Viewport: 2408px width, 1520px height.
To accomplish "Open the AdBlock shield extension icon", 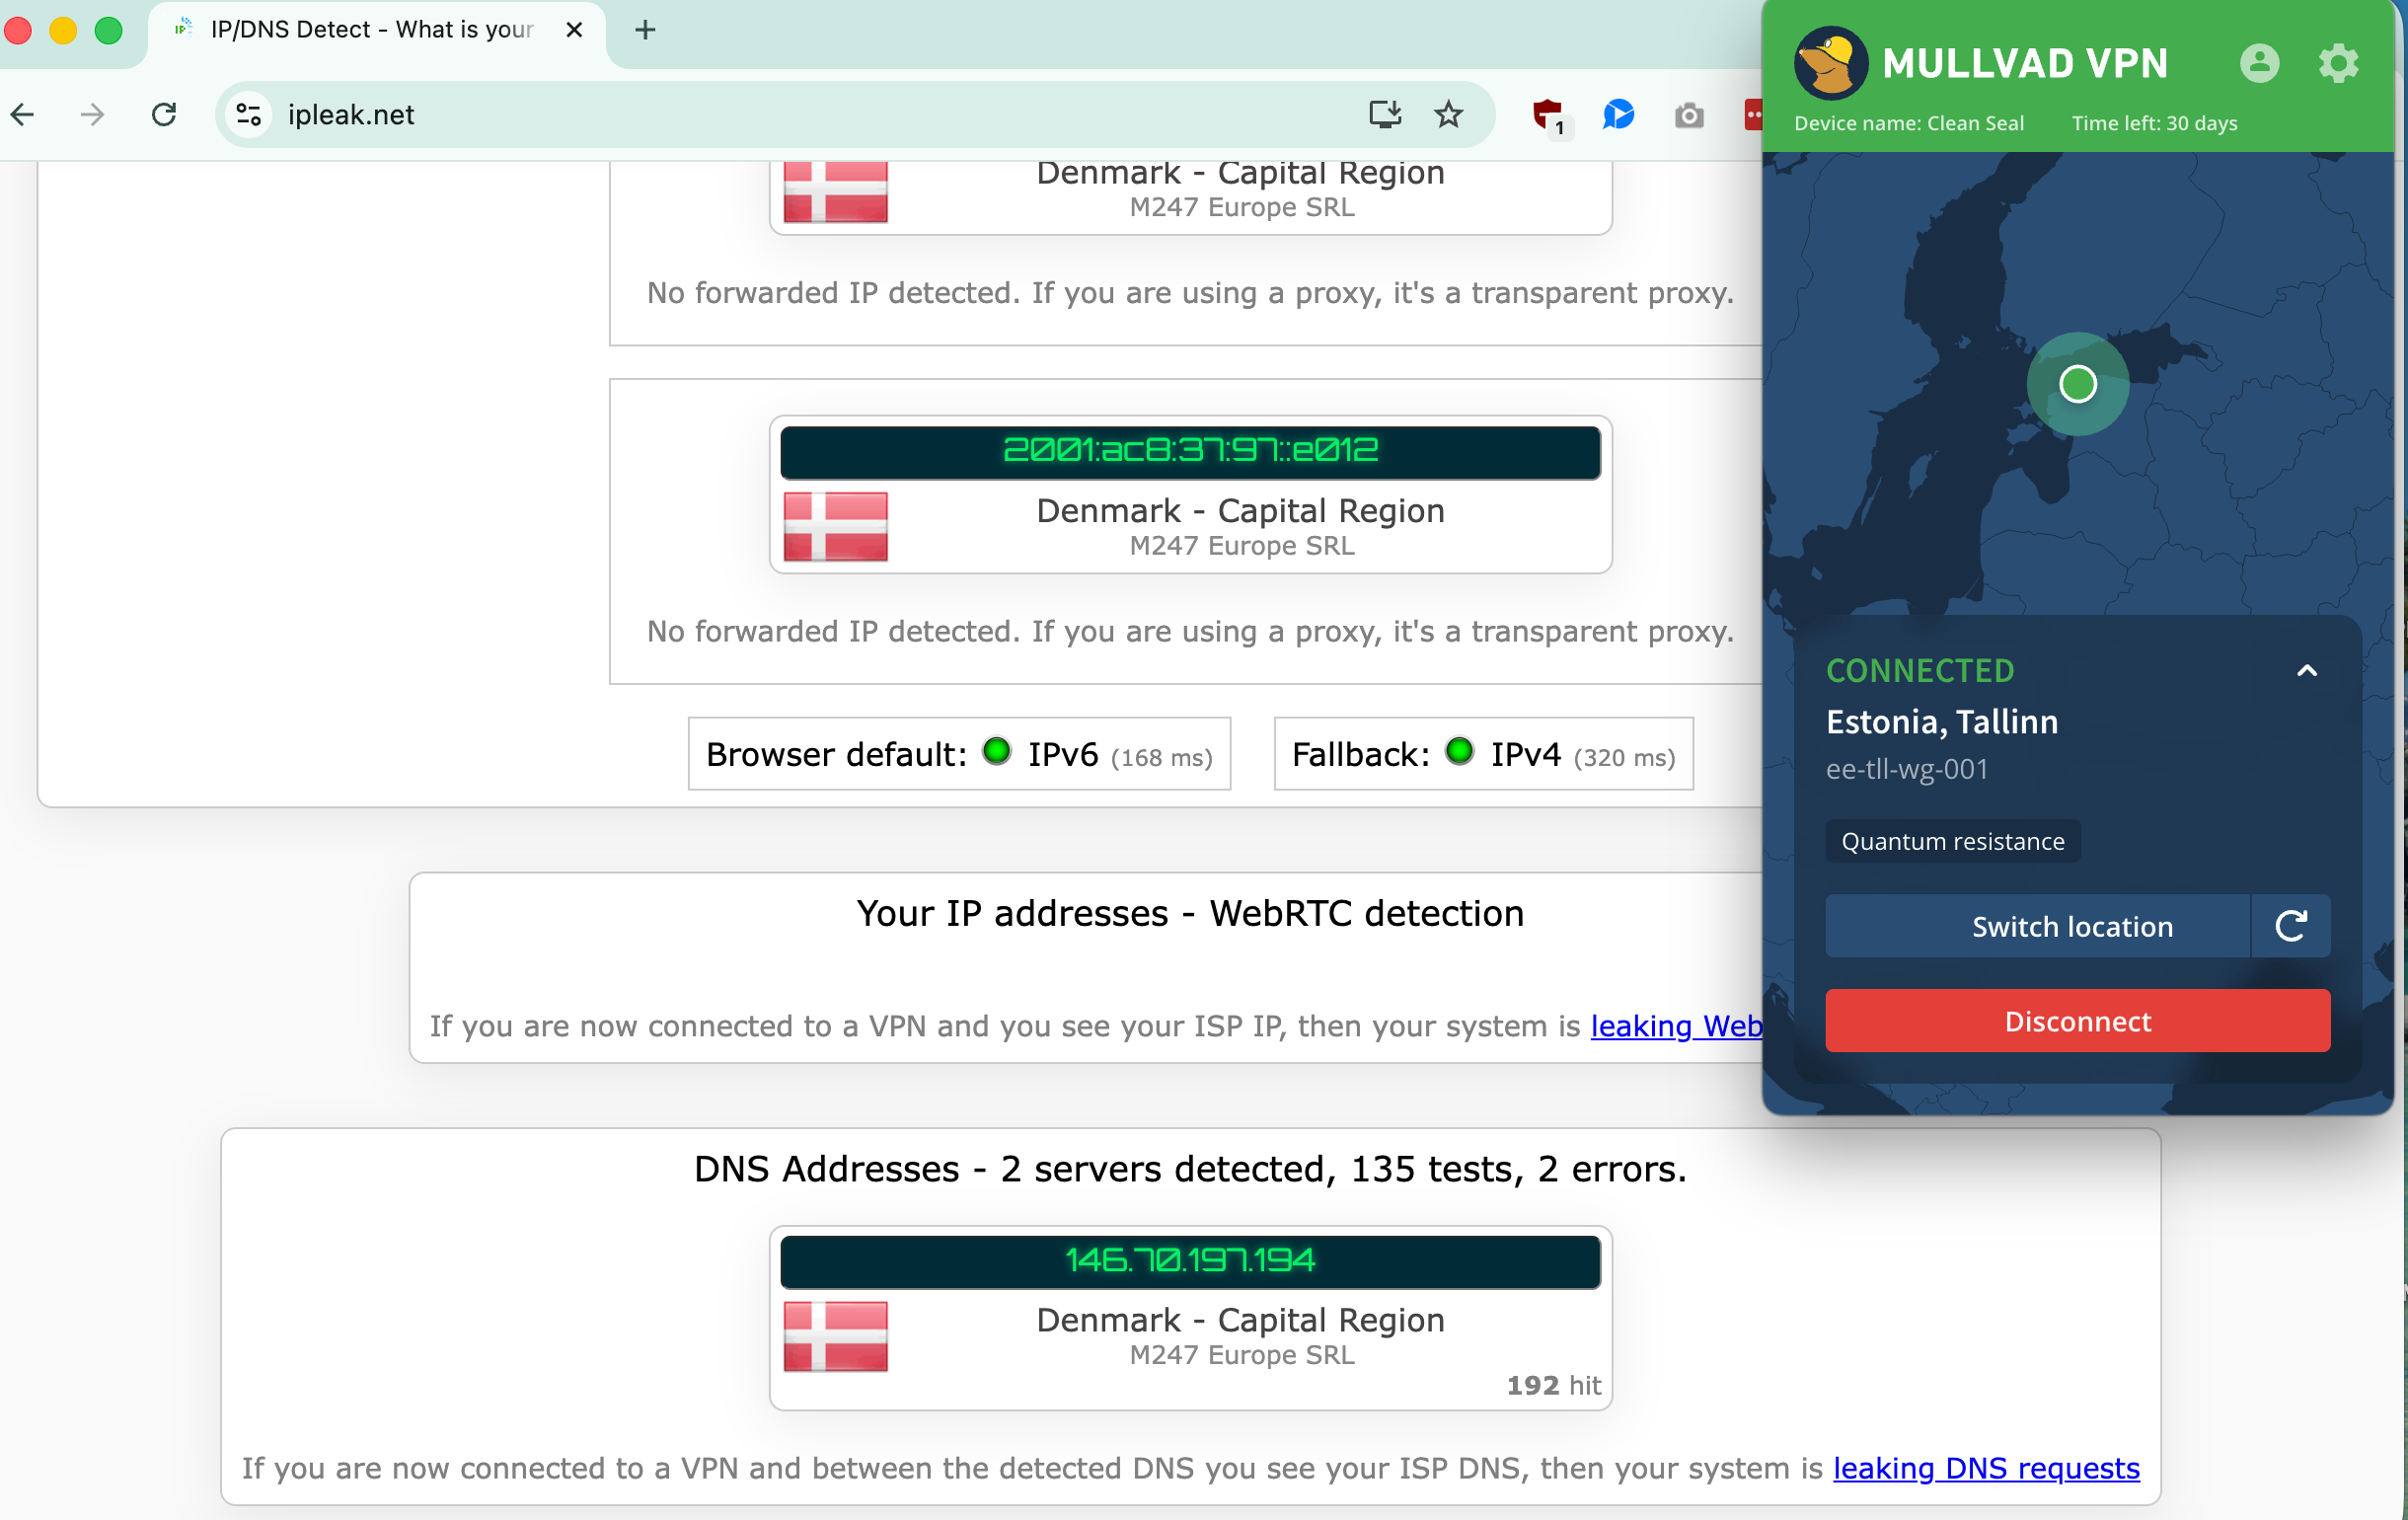I will [x=1549, y=114].
